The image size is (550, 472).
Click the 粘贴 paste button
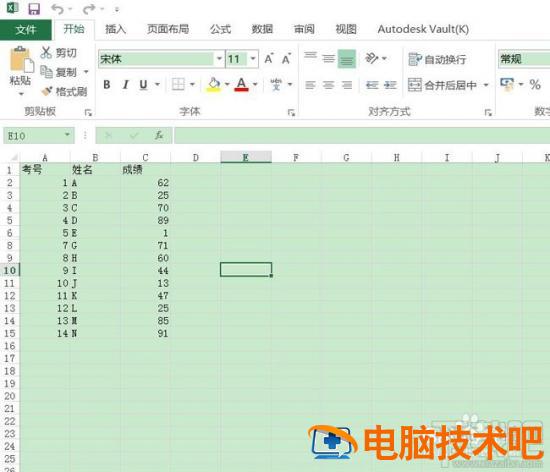(20, 71)
